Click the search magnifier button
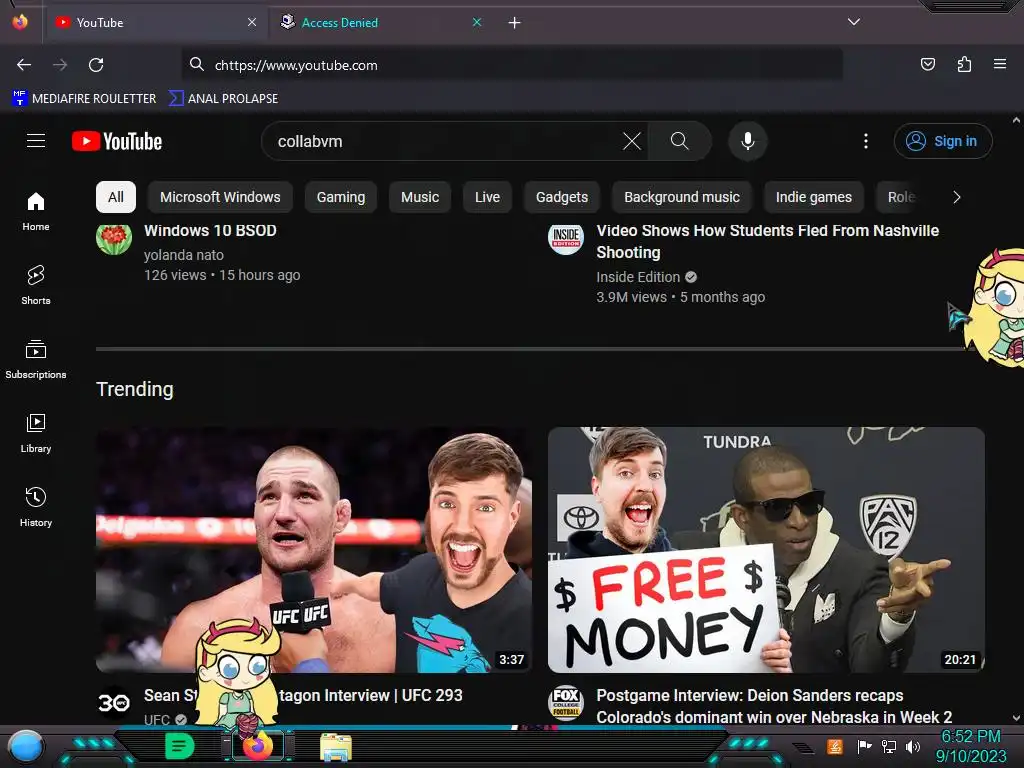The width and height of the screenshot is (1024, 768). point(679,141)
